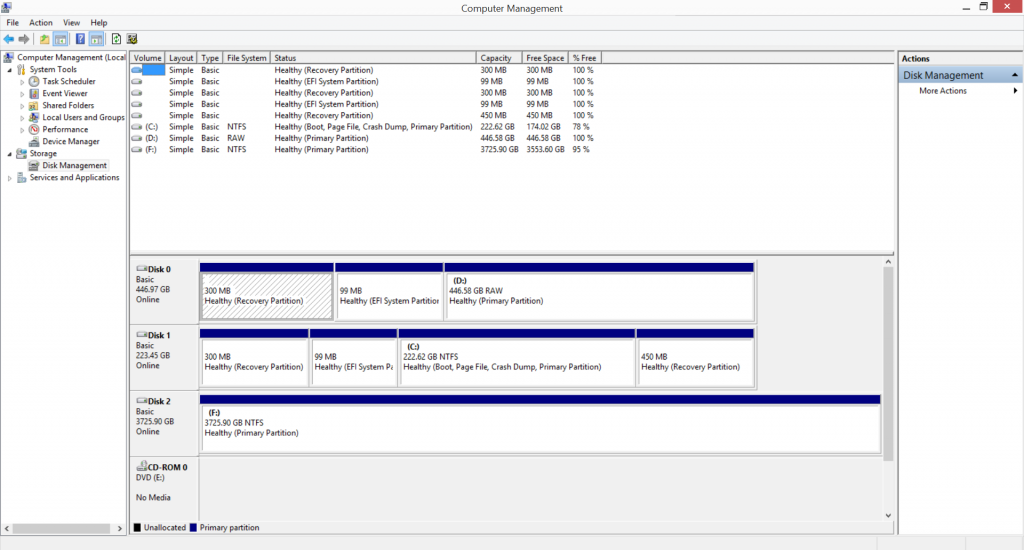This screenshot has height=550, width=1024.
Task: Expand More Actions submenu arrow
Action: click(1015, 91)
